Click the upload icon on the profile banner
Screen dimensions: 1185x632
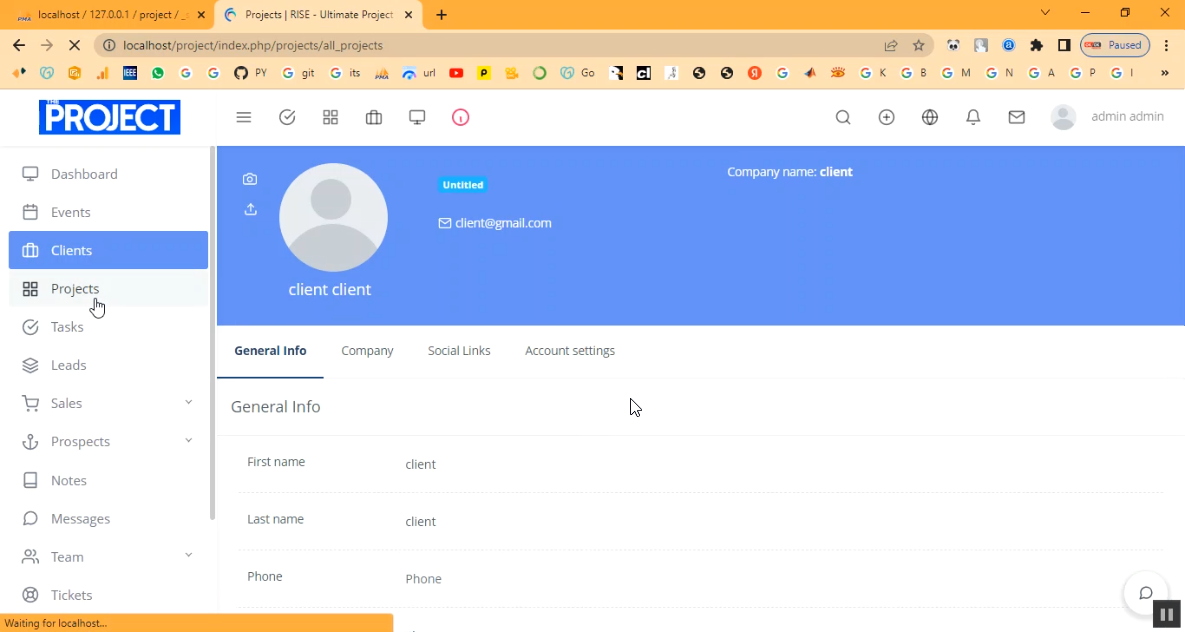(x=250, y=209)
